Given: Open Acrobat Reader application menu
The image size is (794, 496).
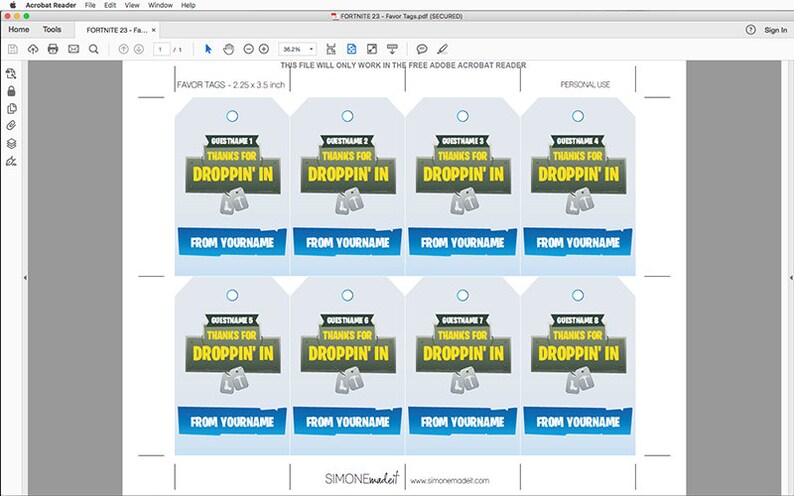Looking at the screenshot, I should [x=51, y=5].
